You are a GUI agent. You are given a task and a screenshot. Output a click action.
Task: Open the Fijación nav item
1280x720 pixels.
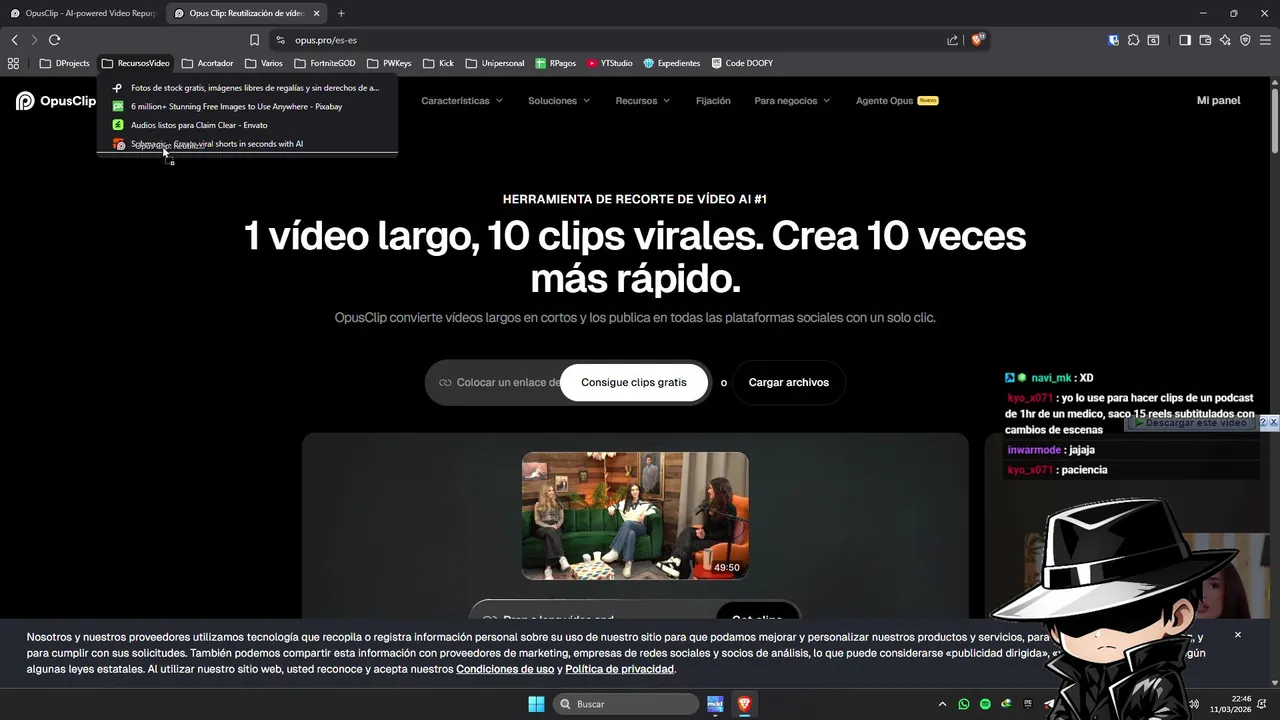(713, 101)
